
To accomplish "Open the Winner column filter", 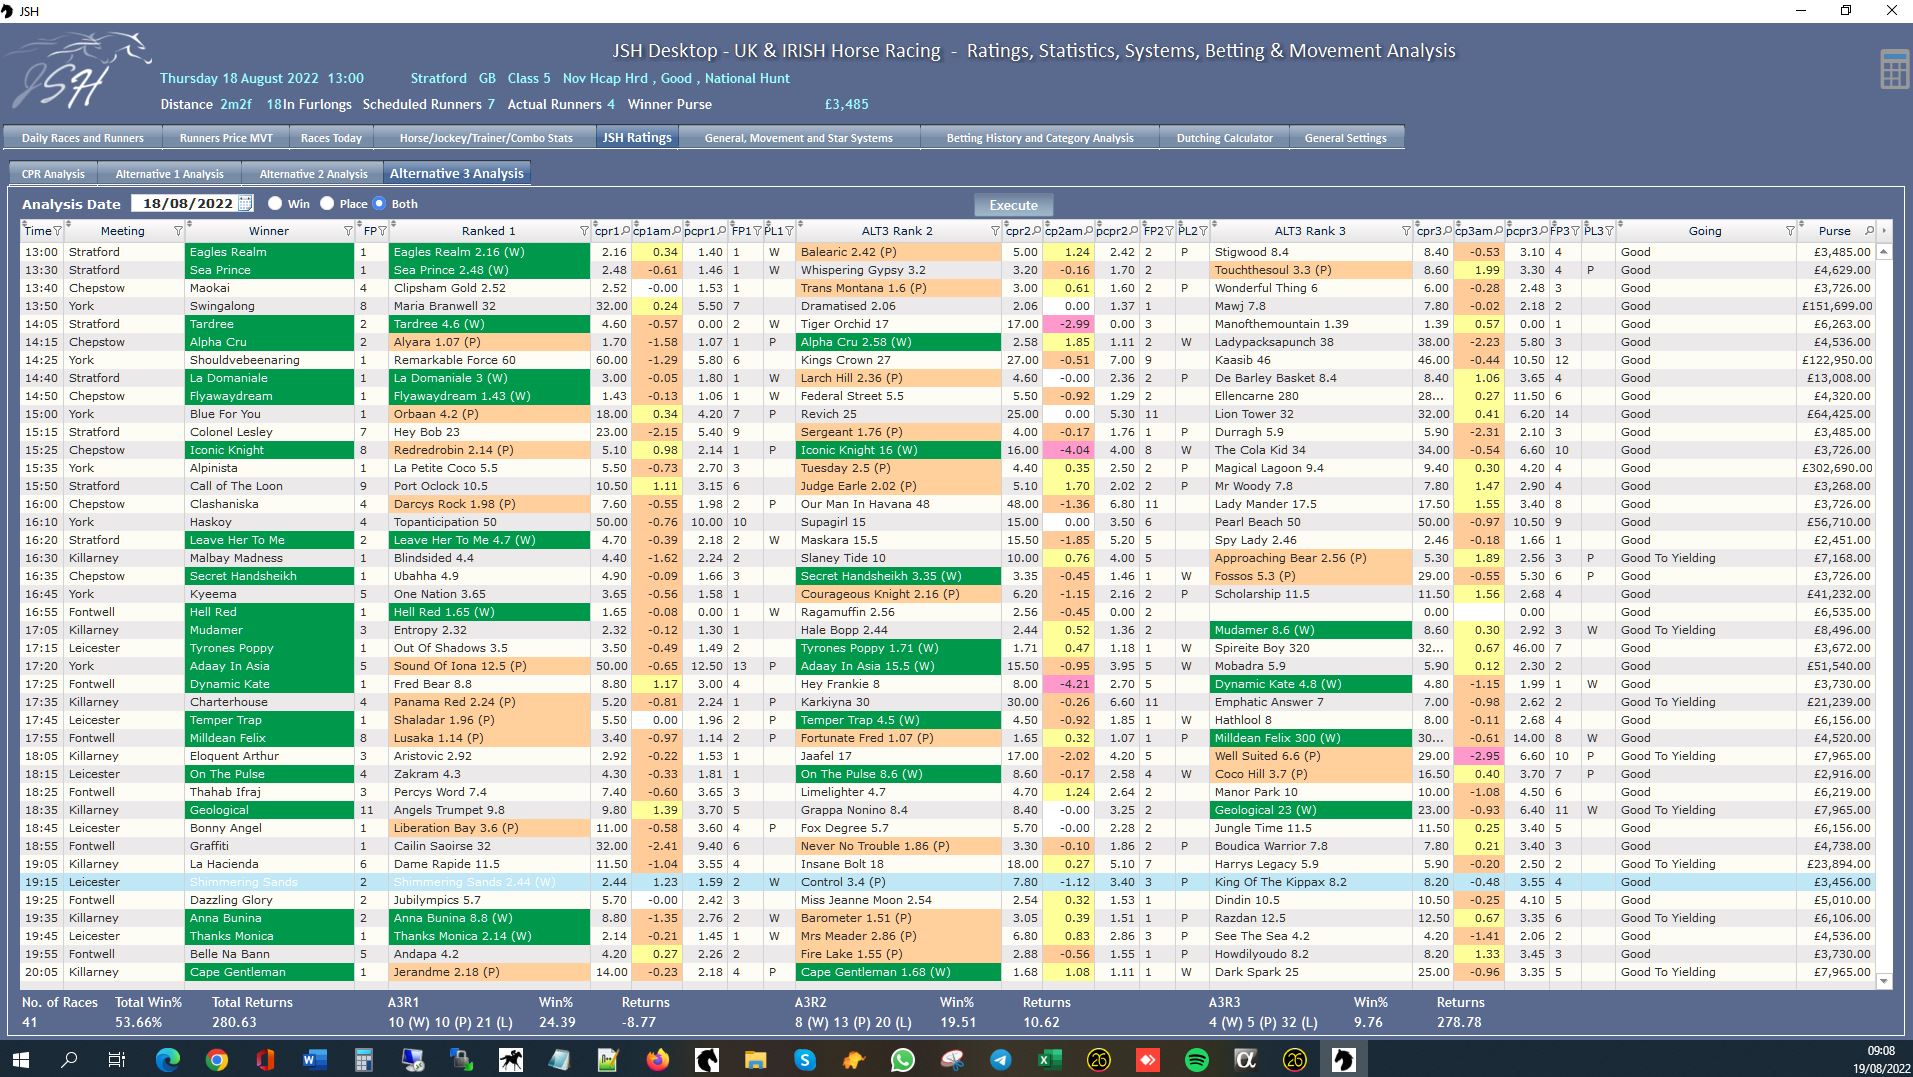I will click(x=348, y=231).
